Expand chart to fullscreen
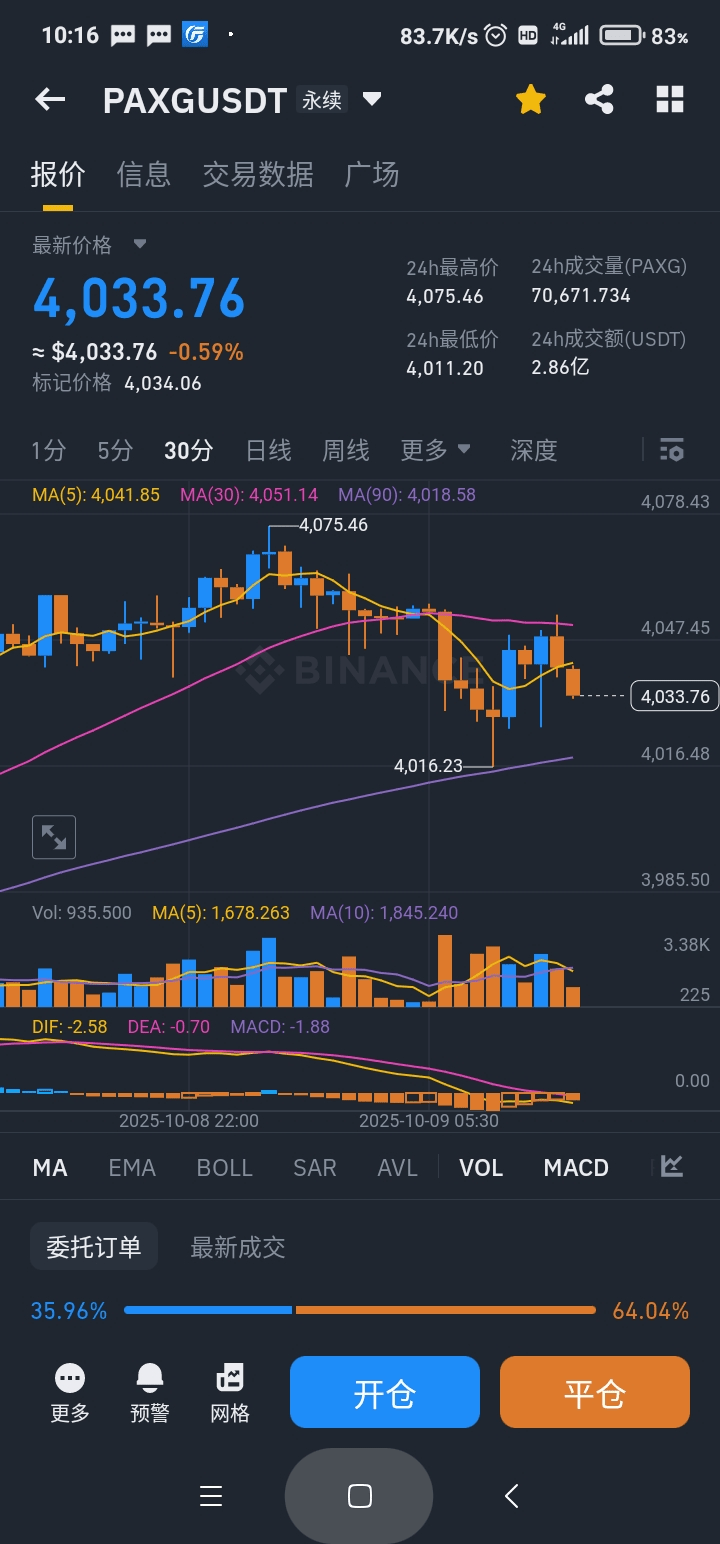 point(54,837)
